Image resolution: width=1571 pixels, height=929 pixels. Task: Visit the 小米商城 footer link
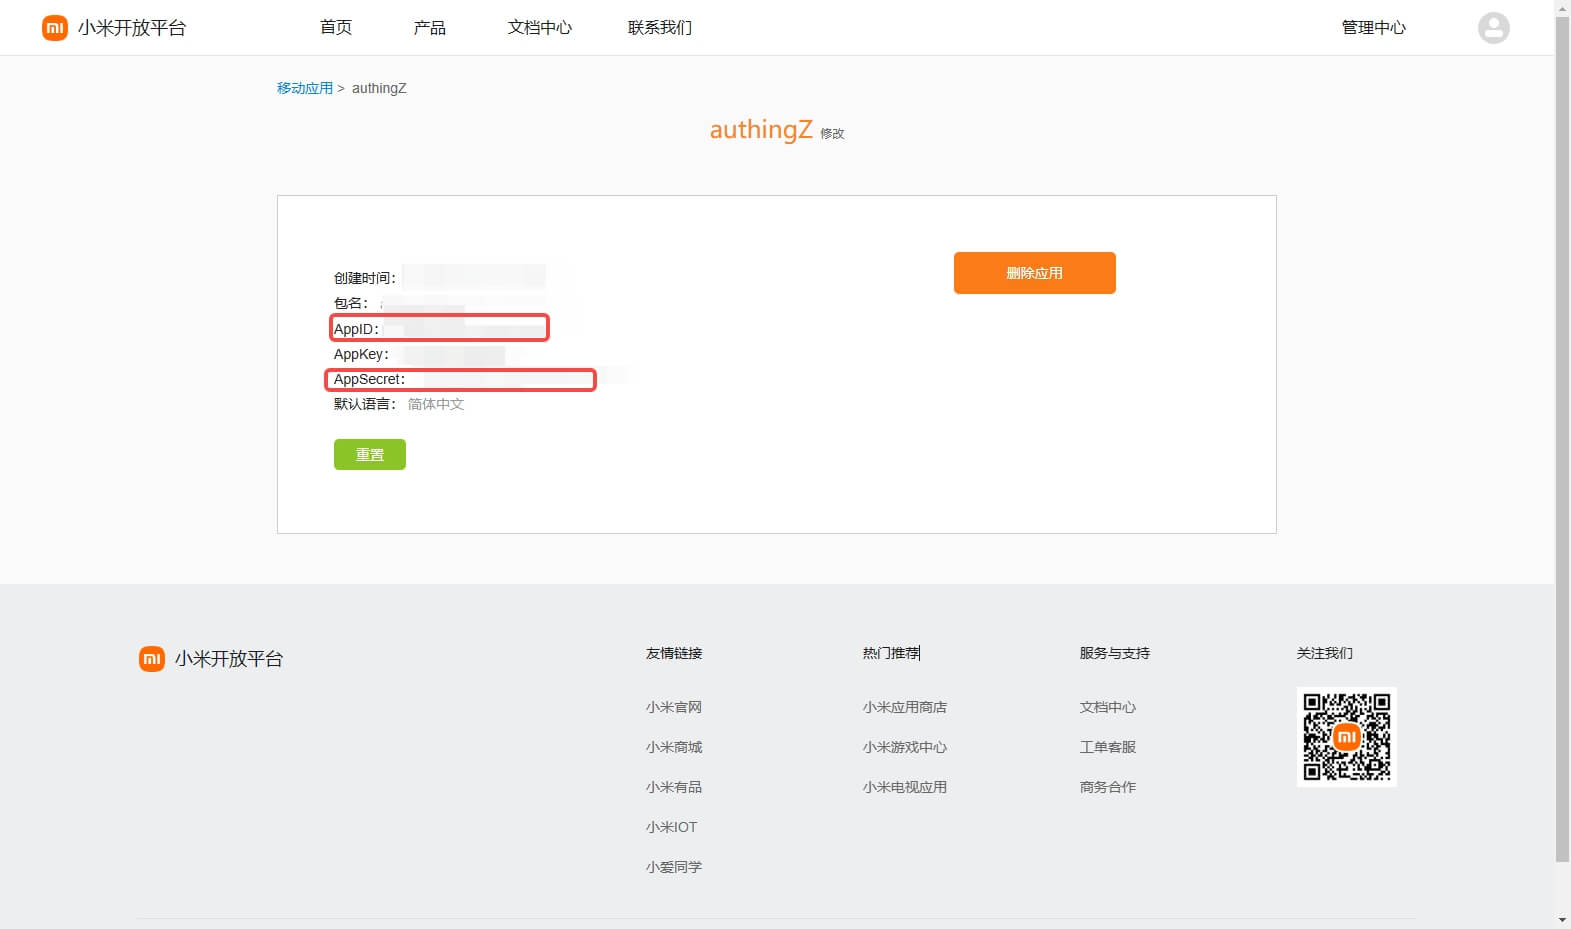click(x=674, y=747)
